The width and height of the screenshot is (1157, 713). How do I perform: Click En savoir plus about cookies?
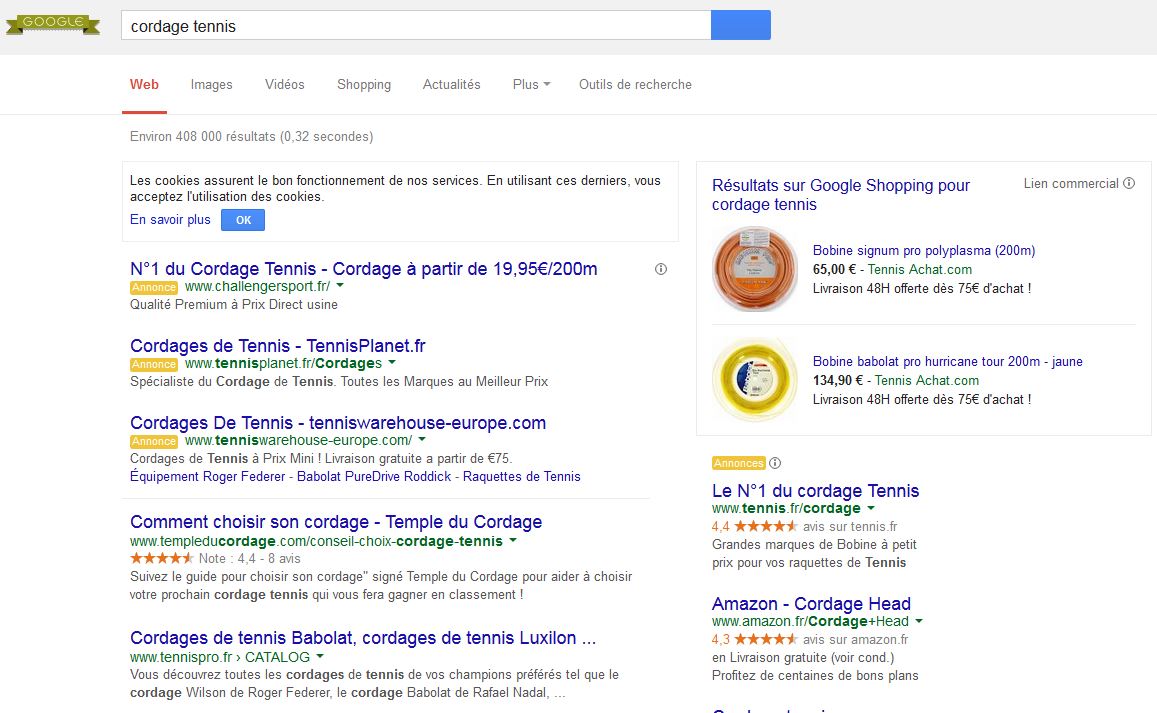[170, 220]
